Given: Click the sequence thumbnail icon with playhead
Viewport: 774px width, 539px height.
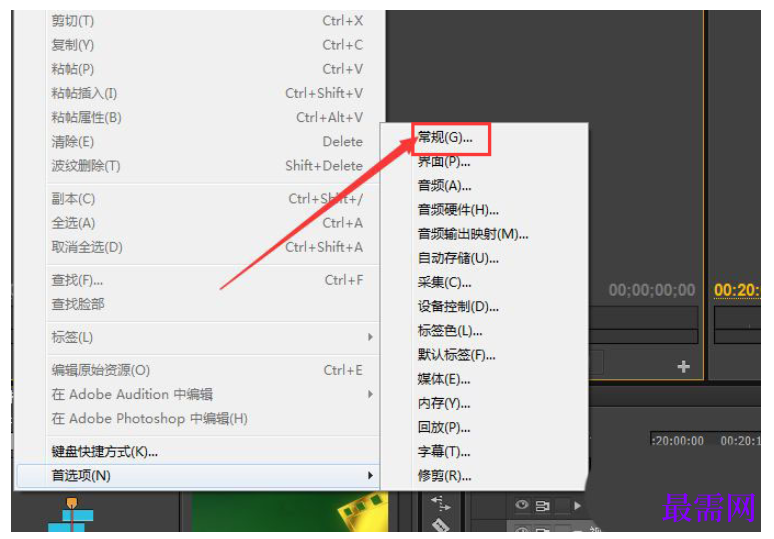Looking at the screenshot, I should [71, 514].
